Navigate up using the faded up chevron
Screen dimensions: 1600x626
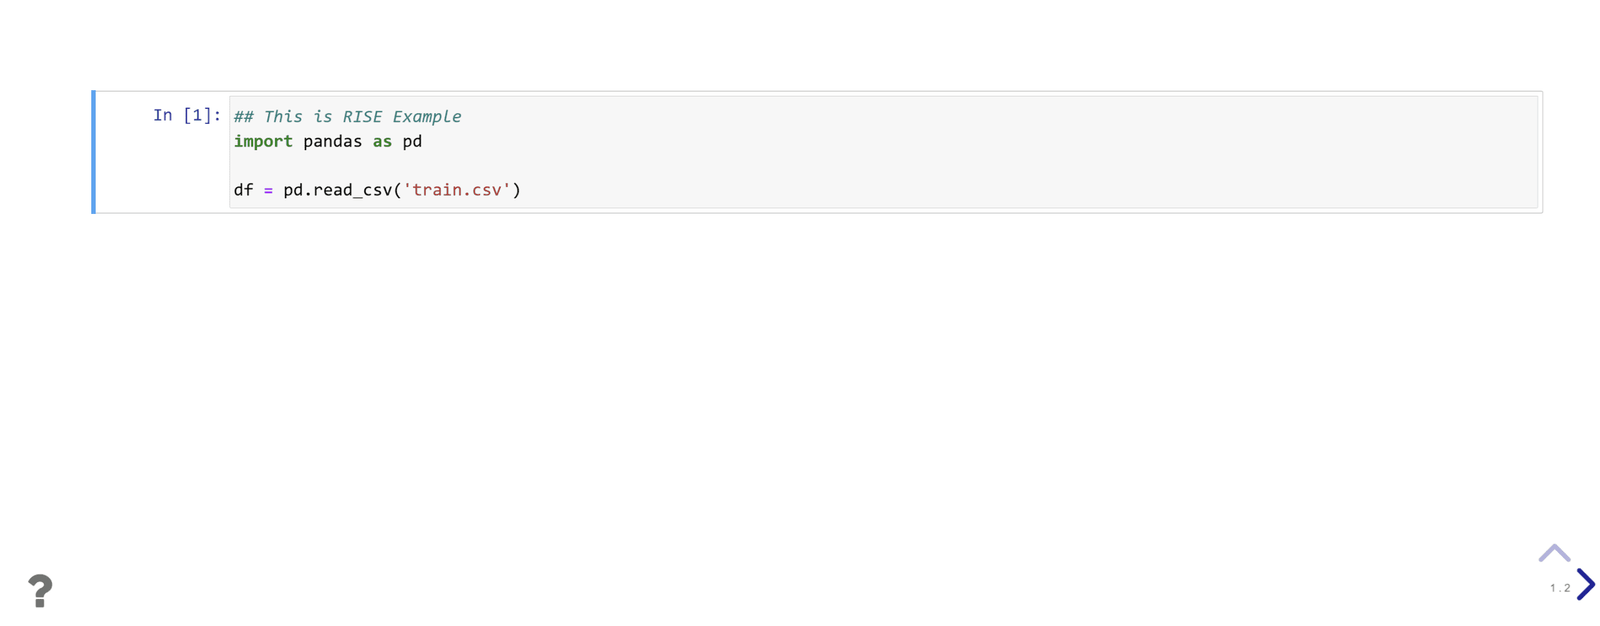[x=1554, y=553]
